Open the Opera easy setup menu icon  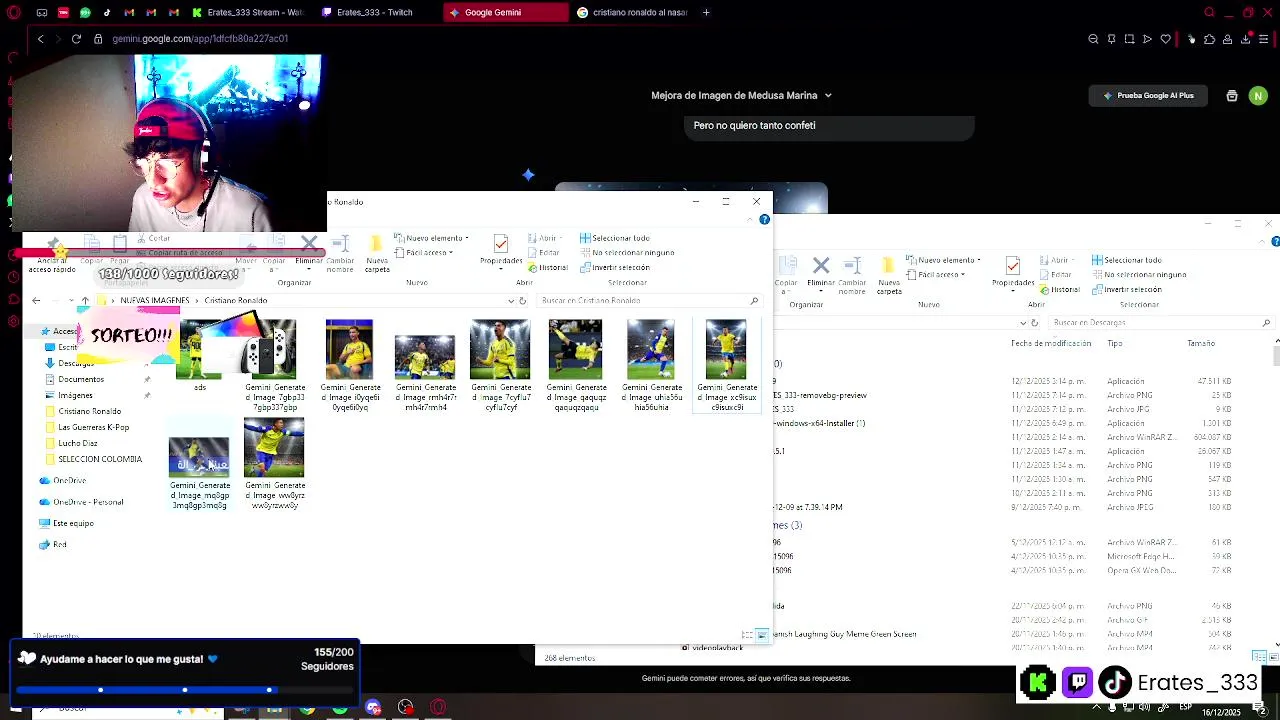1264,39
